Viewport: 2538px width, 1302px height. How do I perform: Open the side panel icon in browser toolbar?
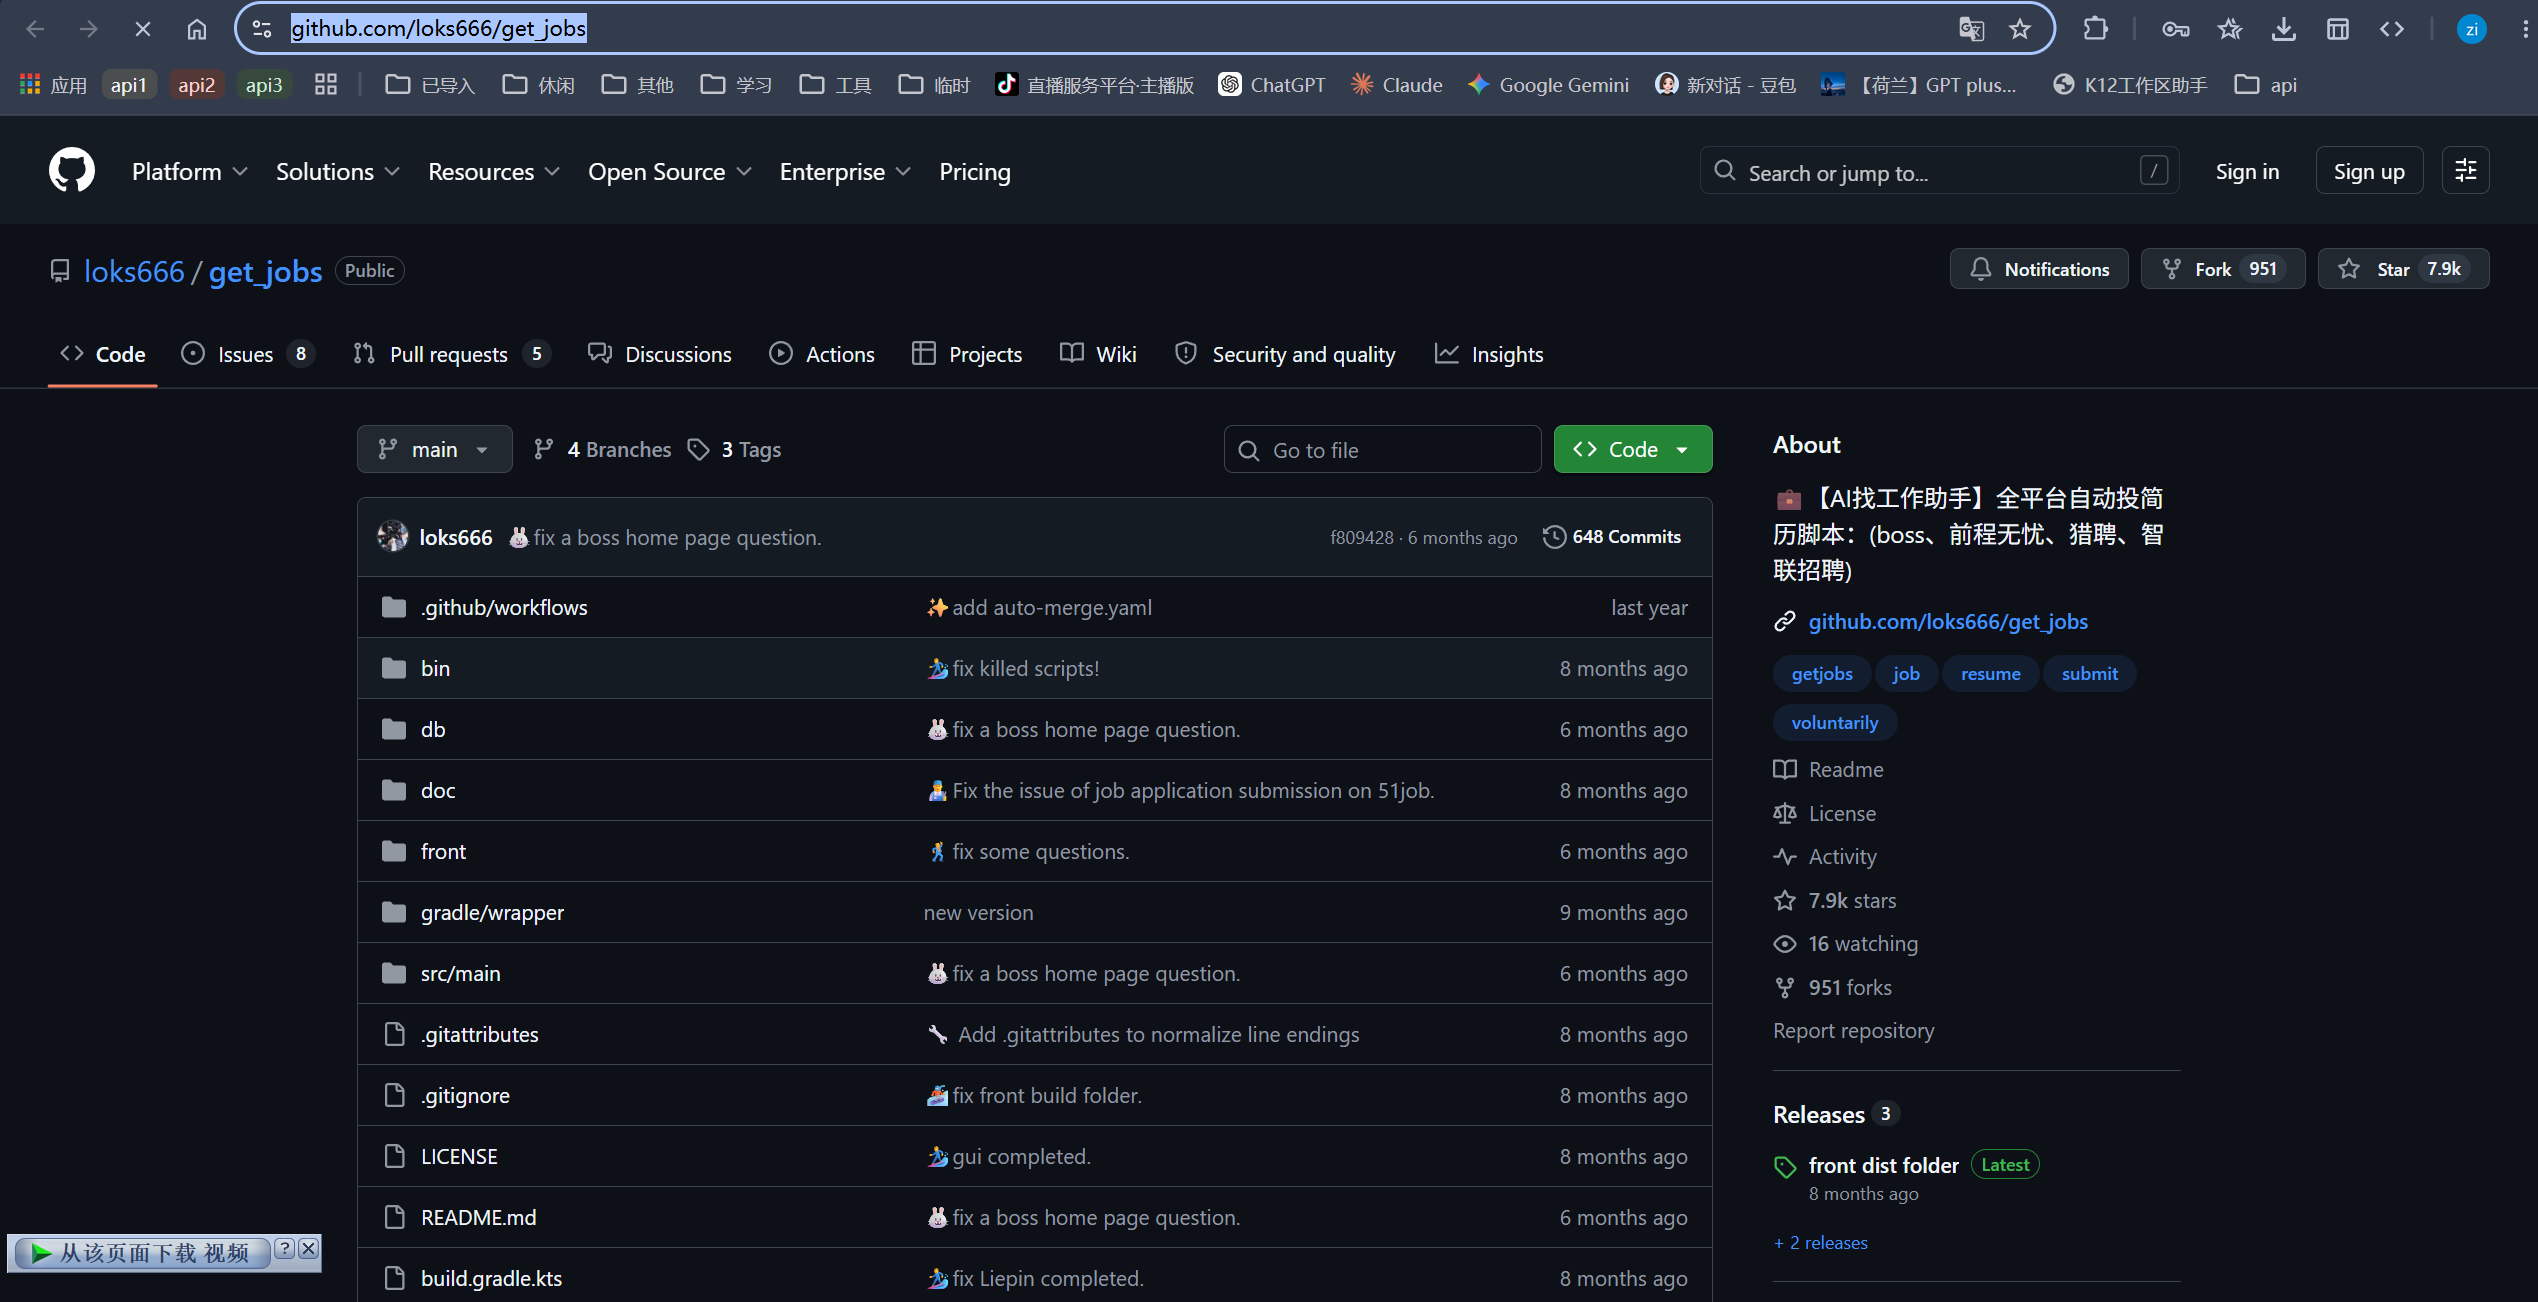(2338, 29)
